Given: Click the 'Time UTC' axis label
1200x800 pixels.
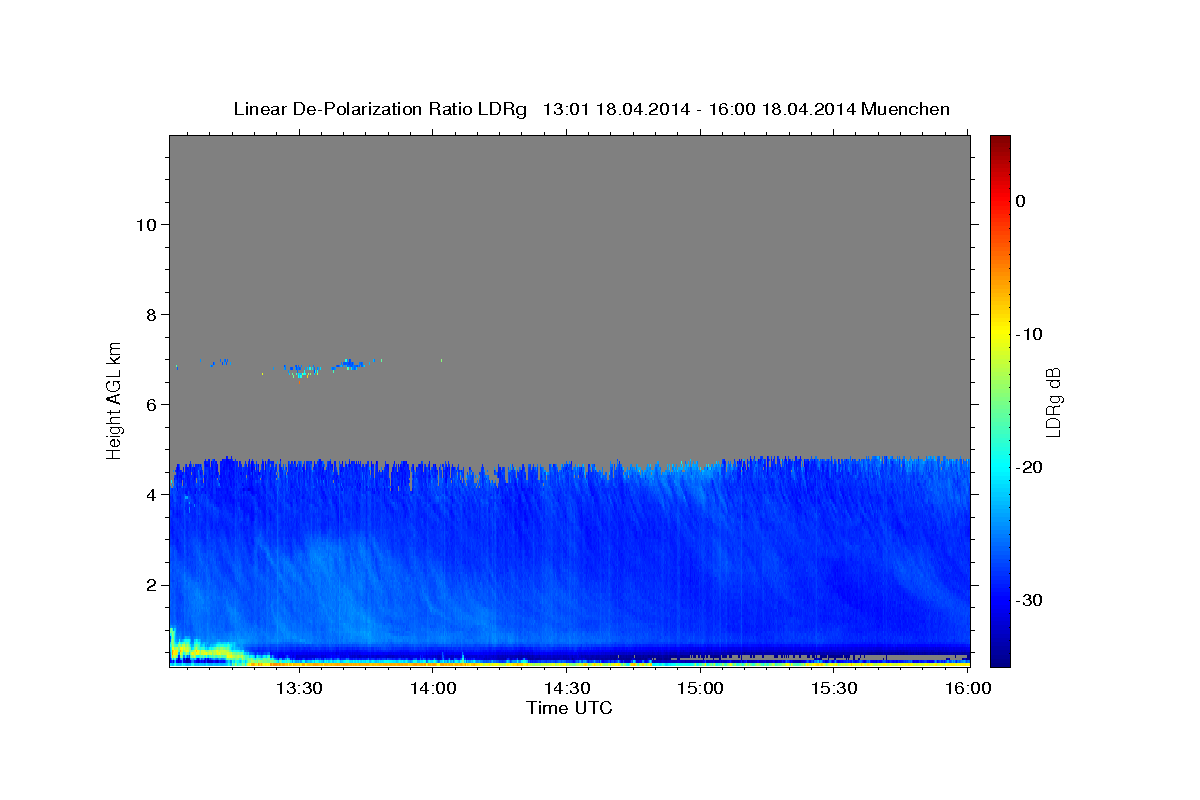Looking at the screenshot, I should (x=569, y=708).
